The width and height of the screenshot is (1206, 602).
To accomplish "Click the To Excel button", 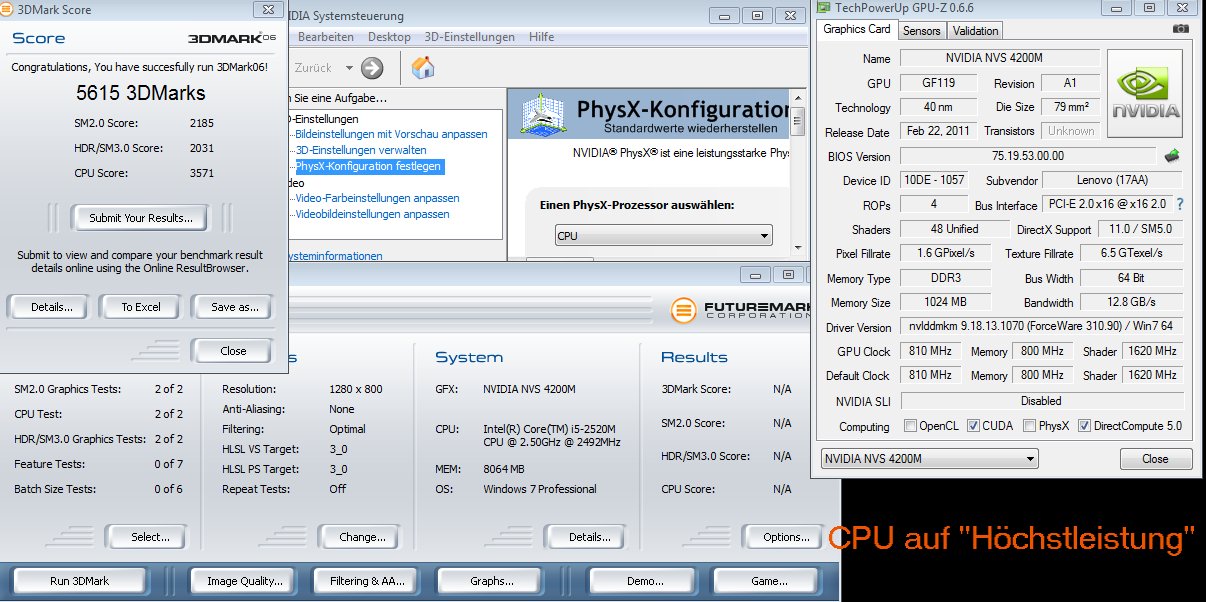I will (141, 307).
